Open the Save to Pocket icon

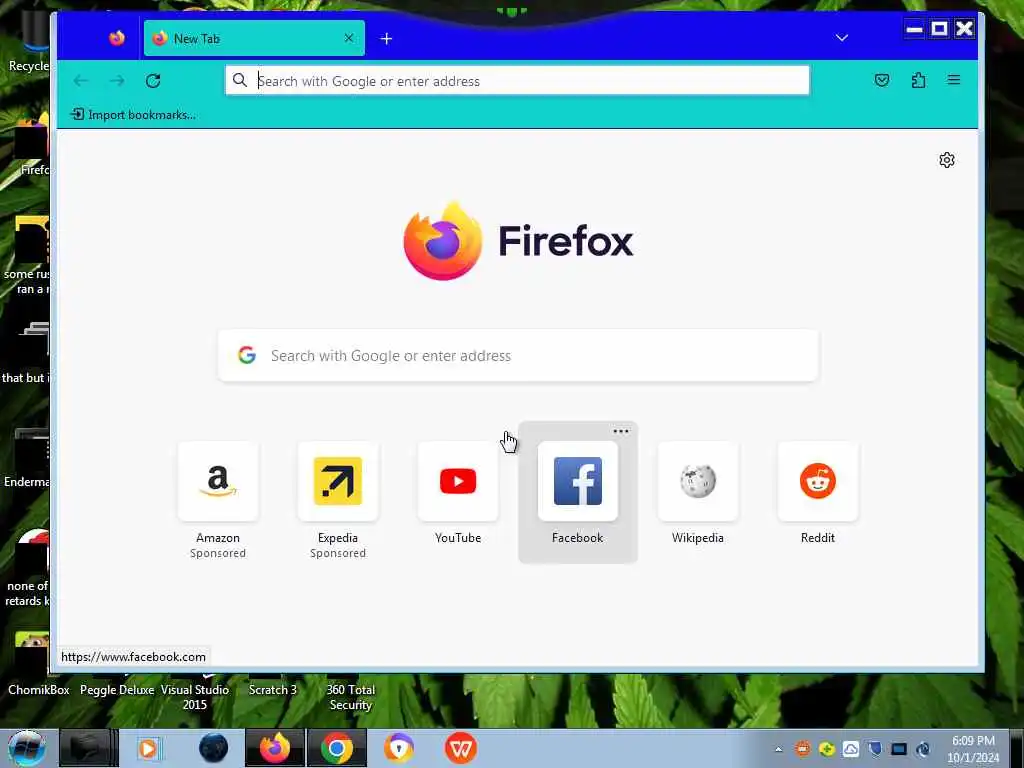(x=882, y=80)
